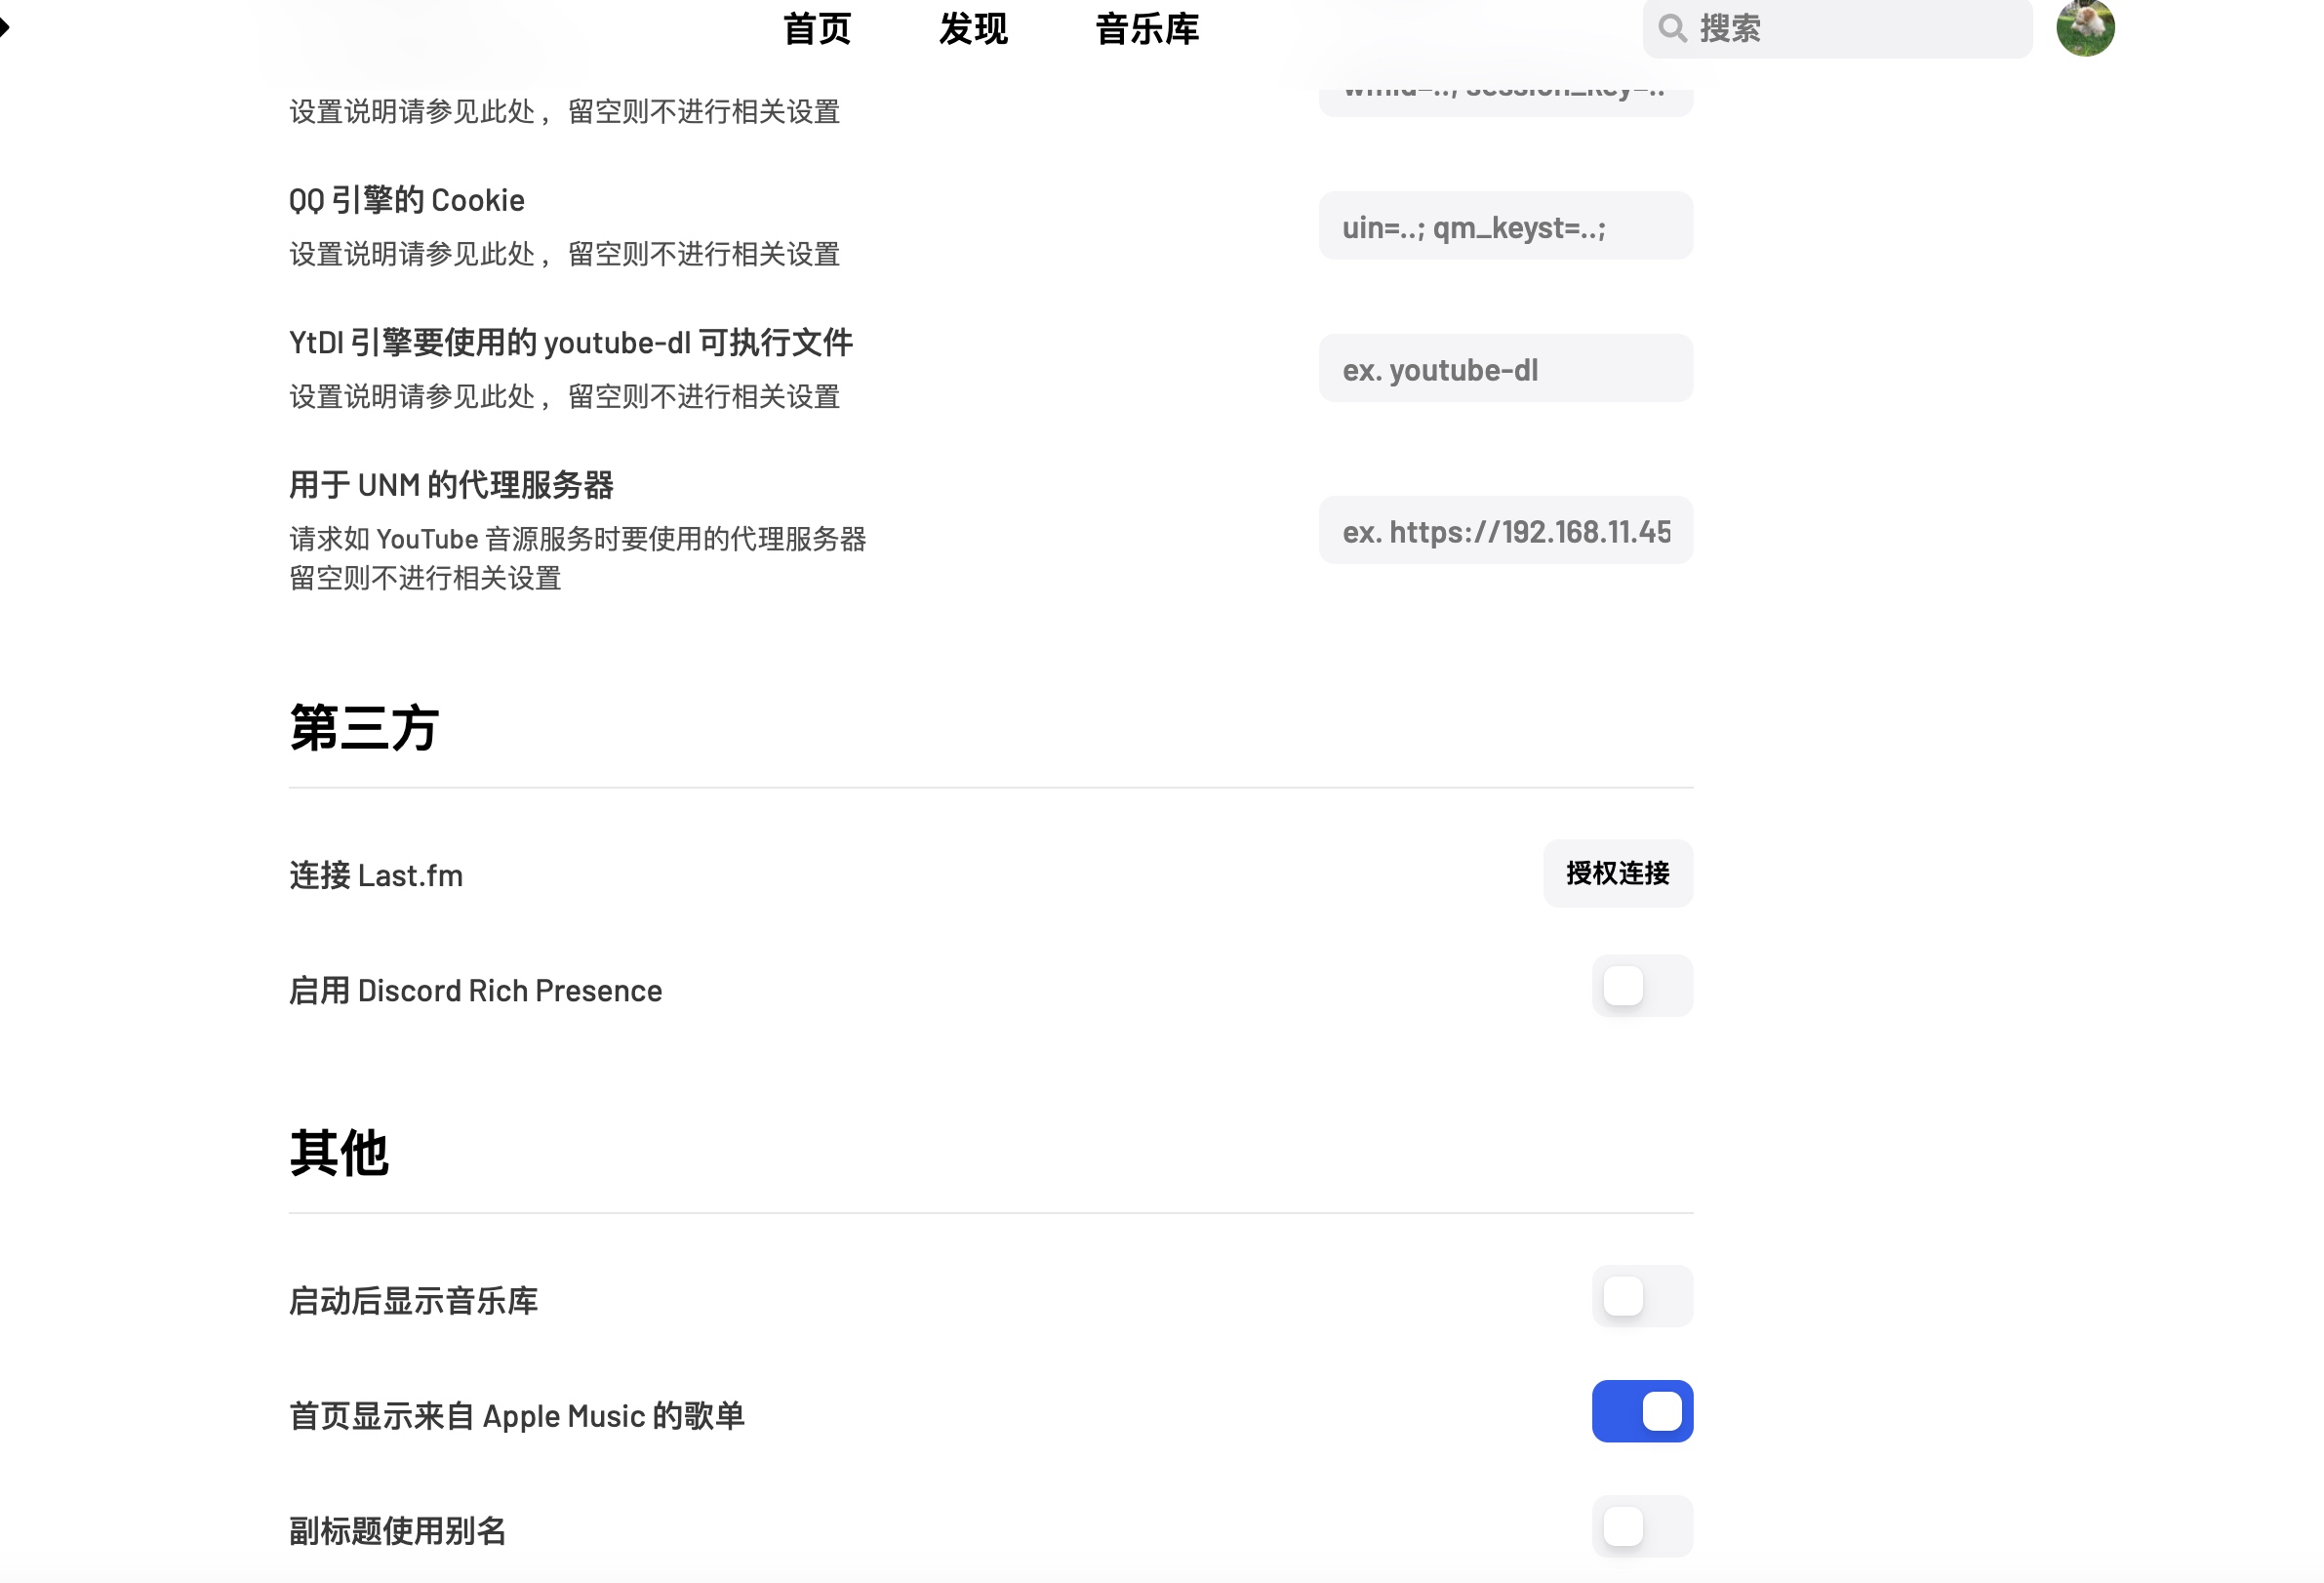Image resolution: width=2324 pixels, height=1583 pixels.
Task: Click the youtube-dl executable input field
Action: click(x=1505, y=368)
